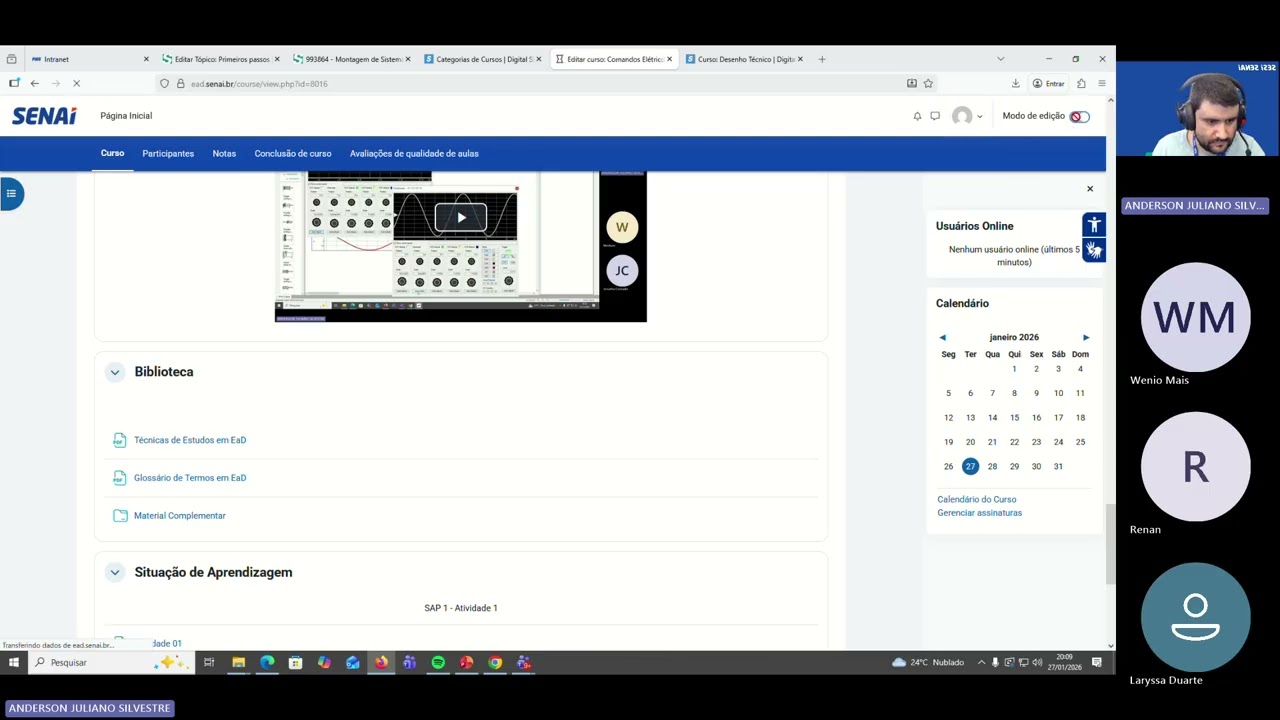Click the browser back arrow

pos(34,84)
